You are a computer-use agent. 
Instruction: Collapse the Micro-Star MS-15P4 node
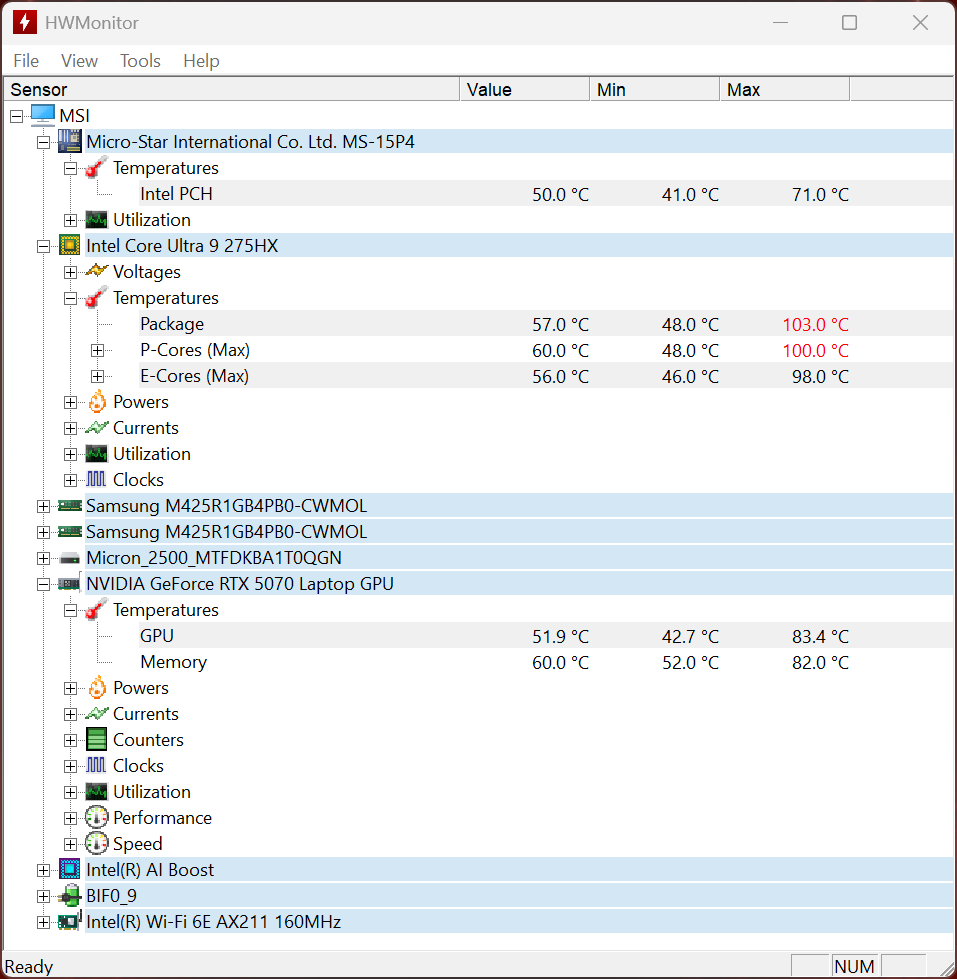[x=43, y=142]
